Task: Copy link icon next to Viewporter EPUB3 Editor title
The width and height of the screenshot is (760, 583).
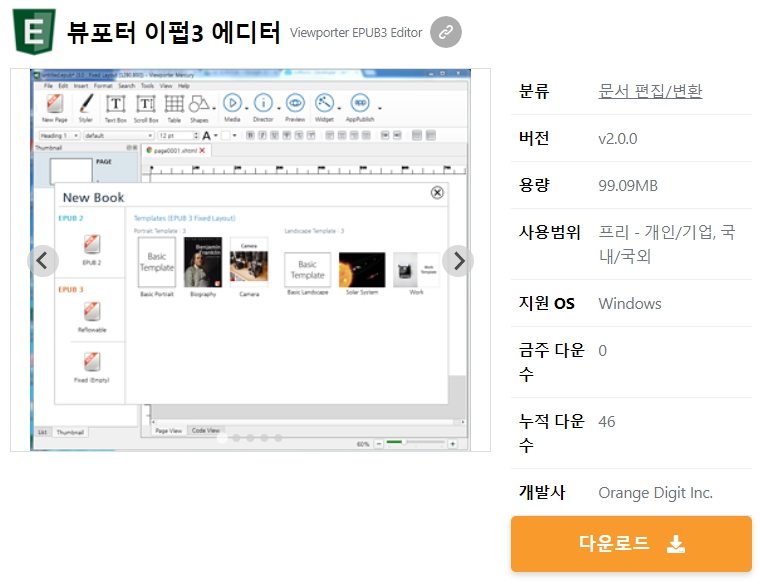Action: pos(445,32)
